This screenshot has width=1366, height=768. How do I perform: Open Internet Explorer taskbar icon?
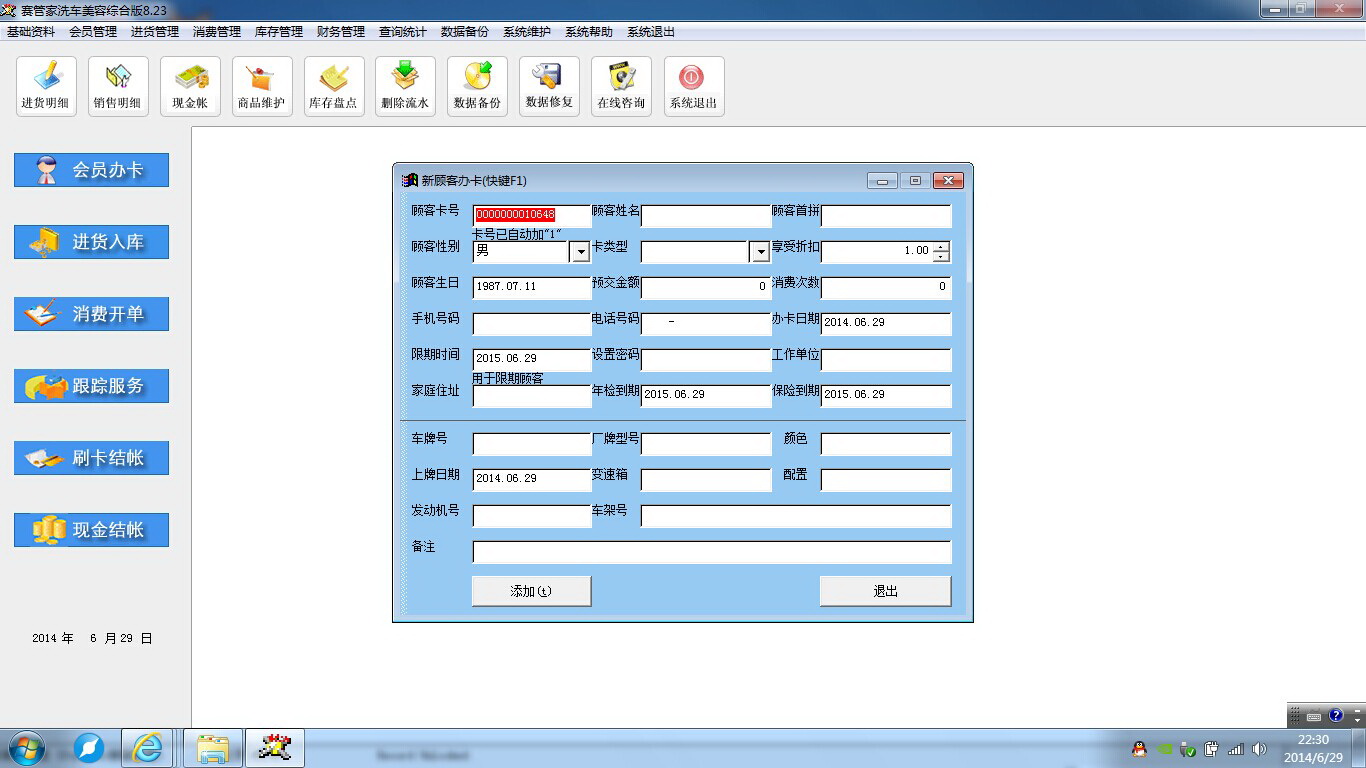coord(147,748)
